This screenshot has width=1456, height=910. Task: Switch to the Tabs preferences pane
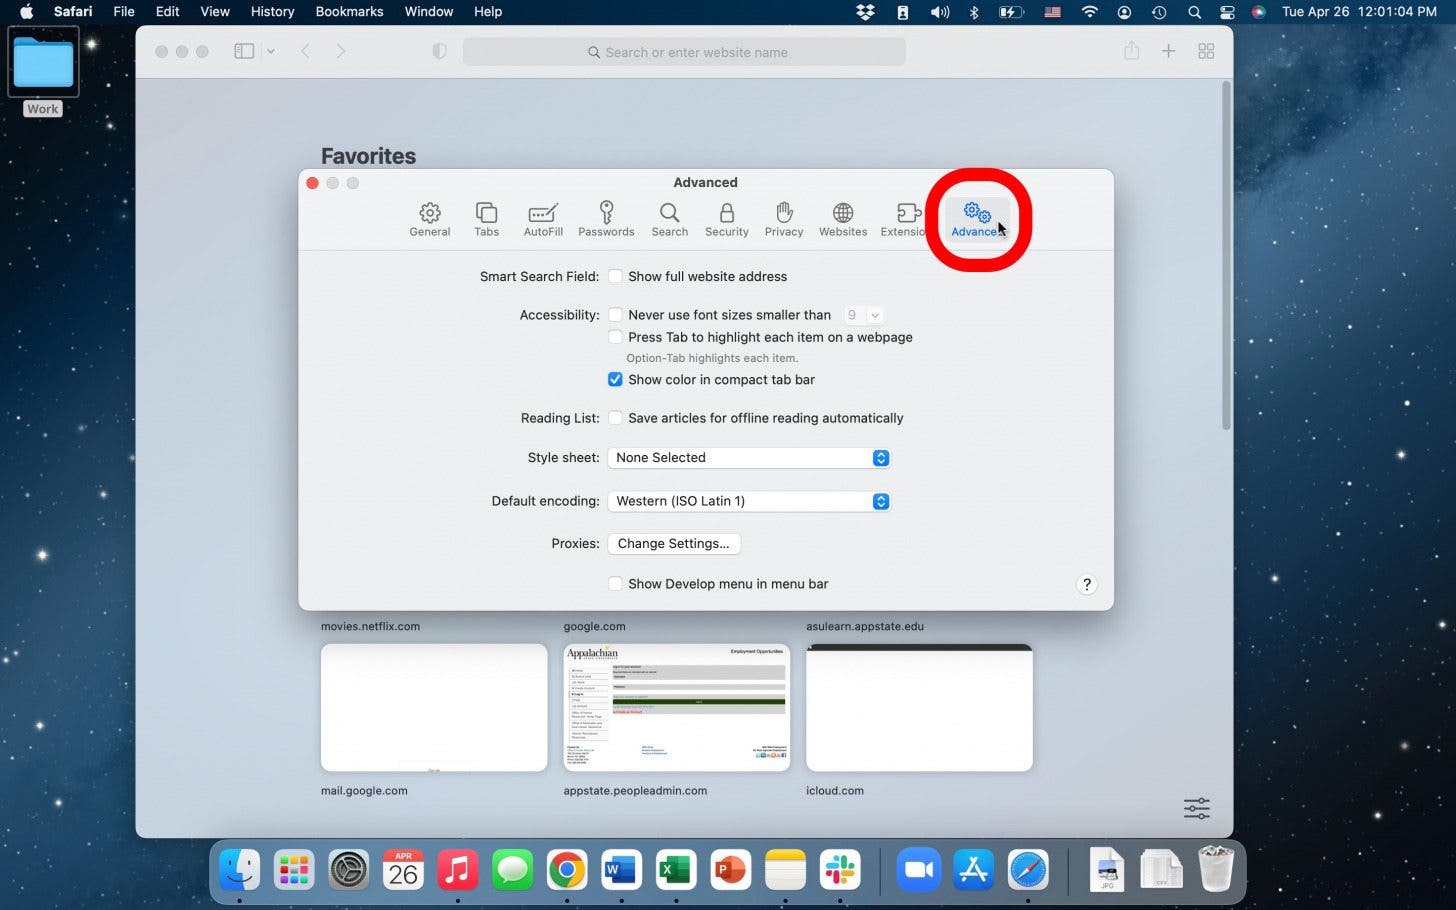486,219
